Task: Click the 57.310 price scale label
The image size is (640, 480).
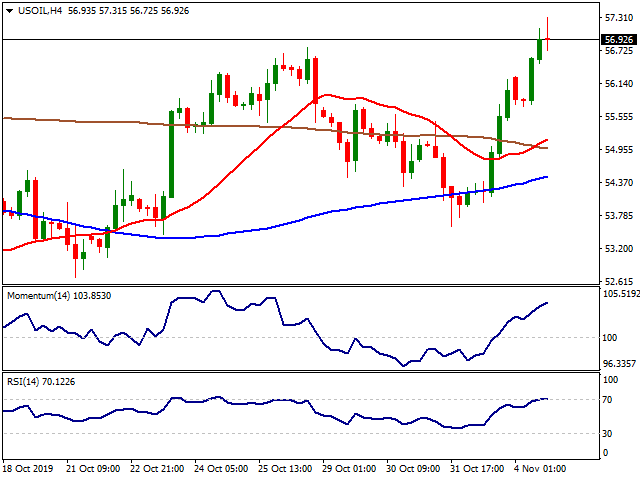Action: pyautogui.click(x=619, y=18)
